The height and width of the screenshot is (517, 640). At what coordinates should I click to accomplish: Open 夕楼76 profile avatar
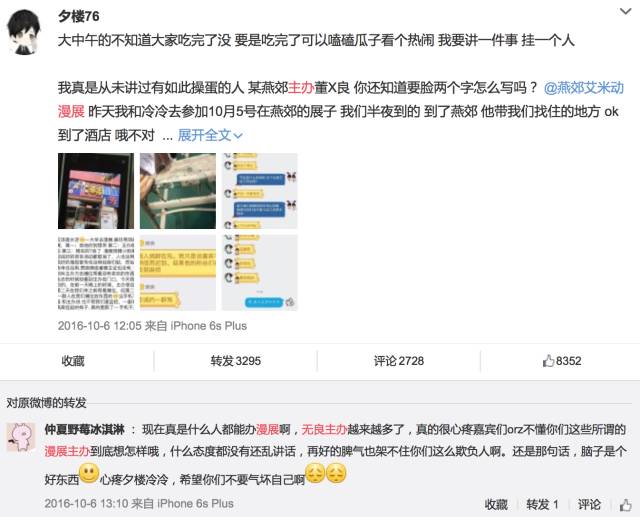pos(25,32)
